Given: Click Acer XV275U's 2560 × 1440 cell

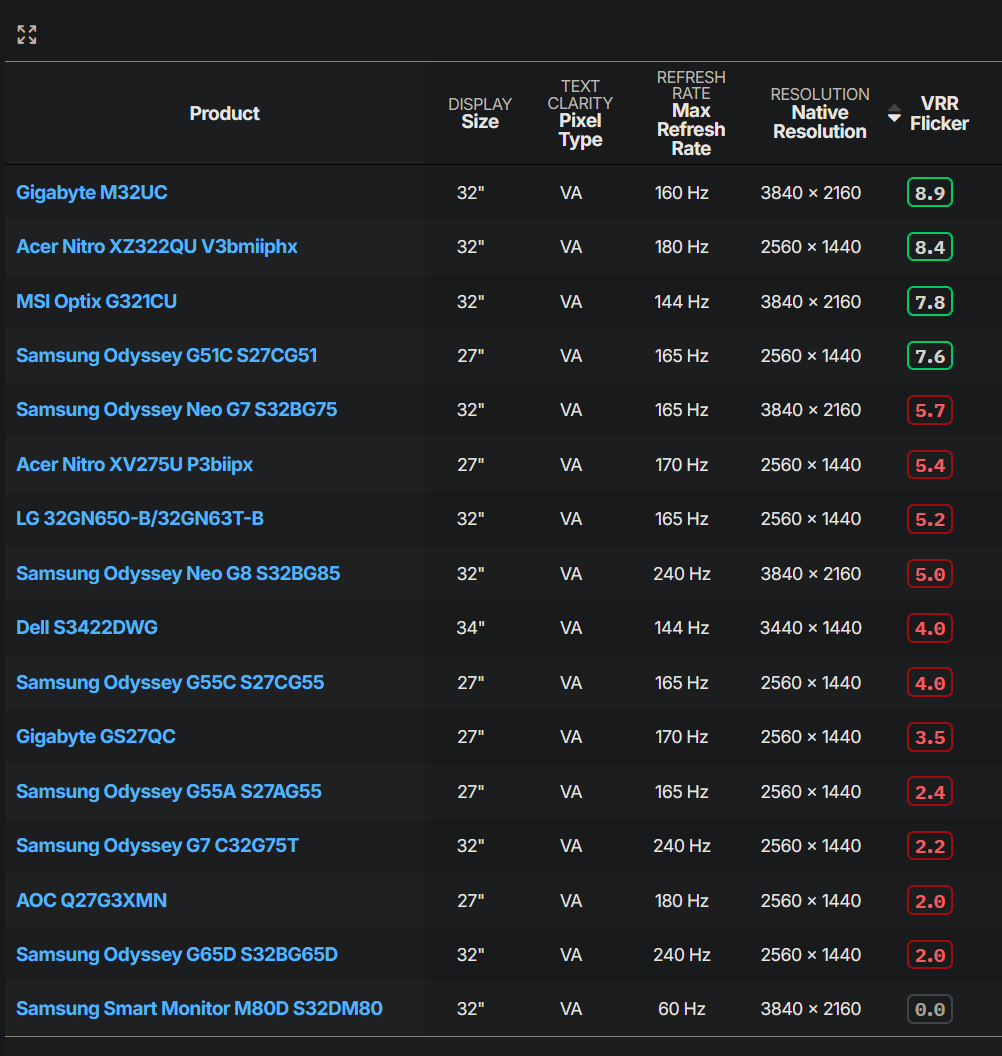Looking at the screenshot, I should [811, 465].
